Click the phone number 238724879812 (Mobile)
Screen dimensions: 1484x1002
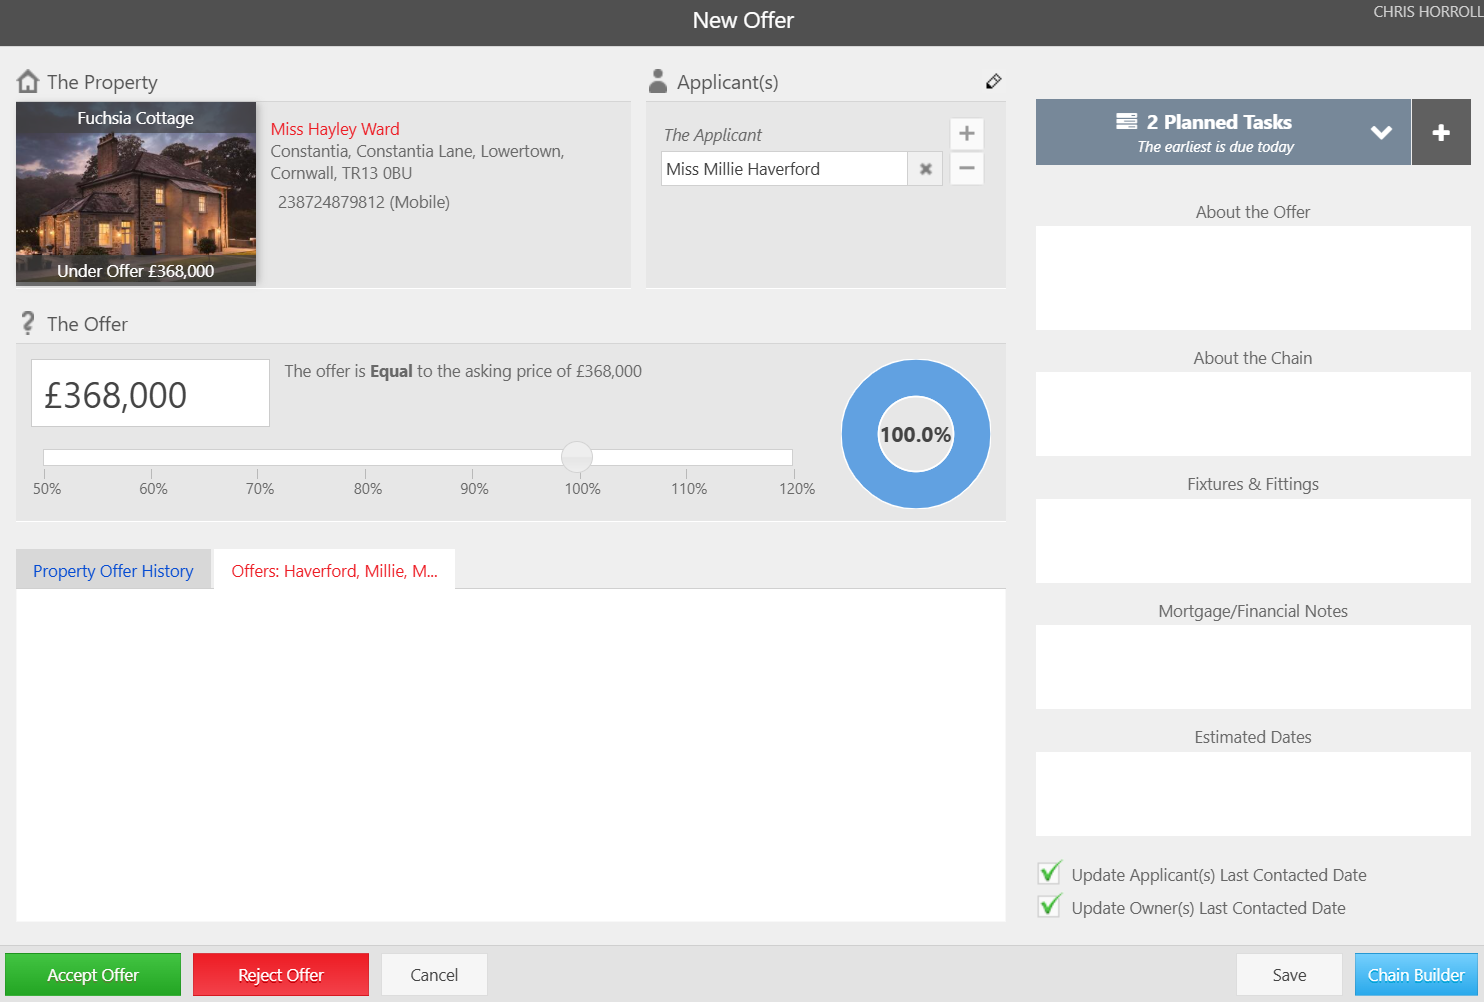364,202
